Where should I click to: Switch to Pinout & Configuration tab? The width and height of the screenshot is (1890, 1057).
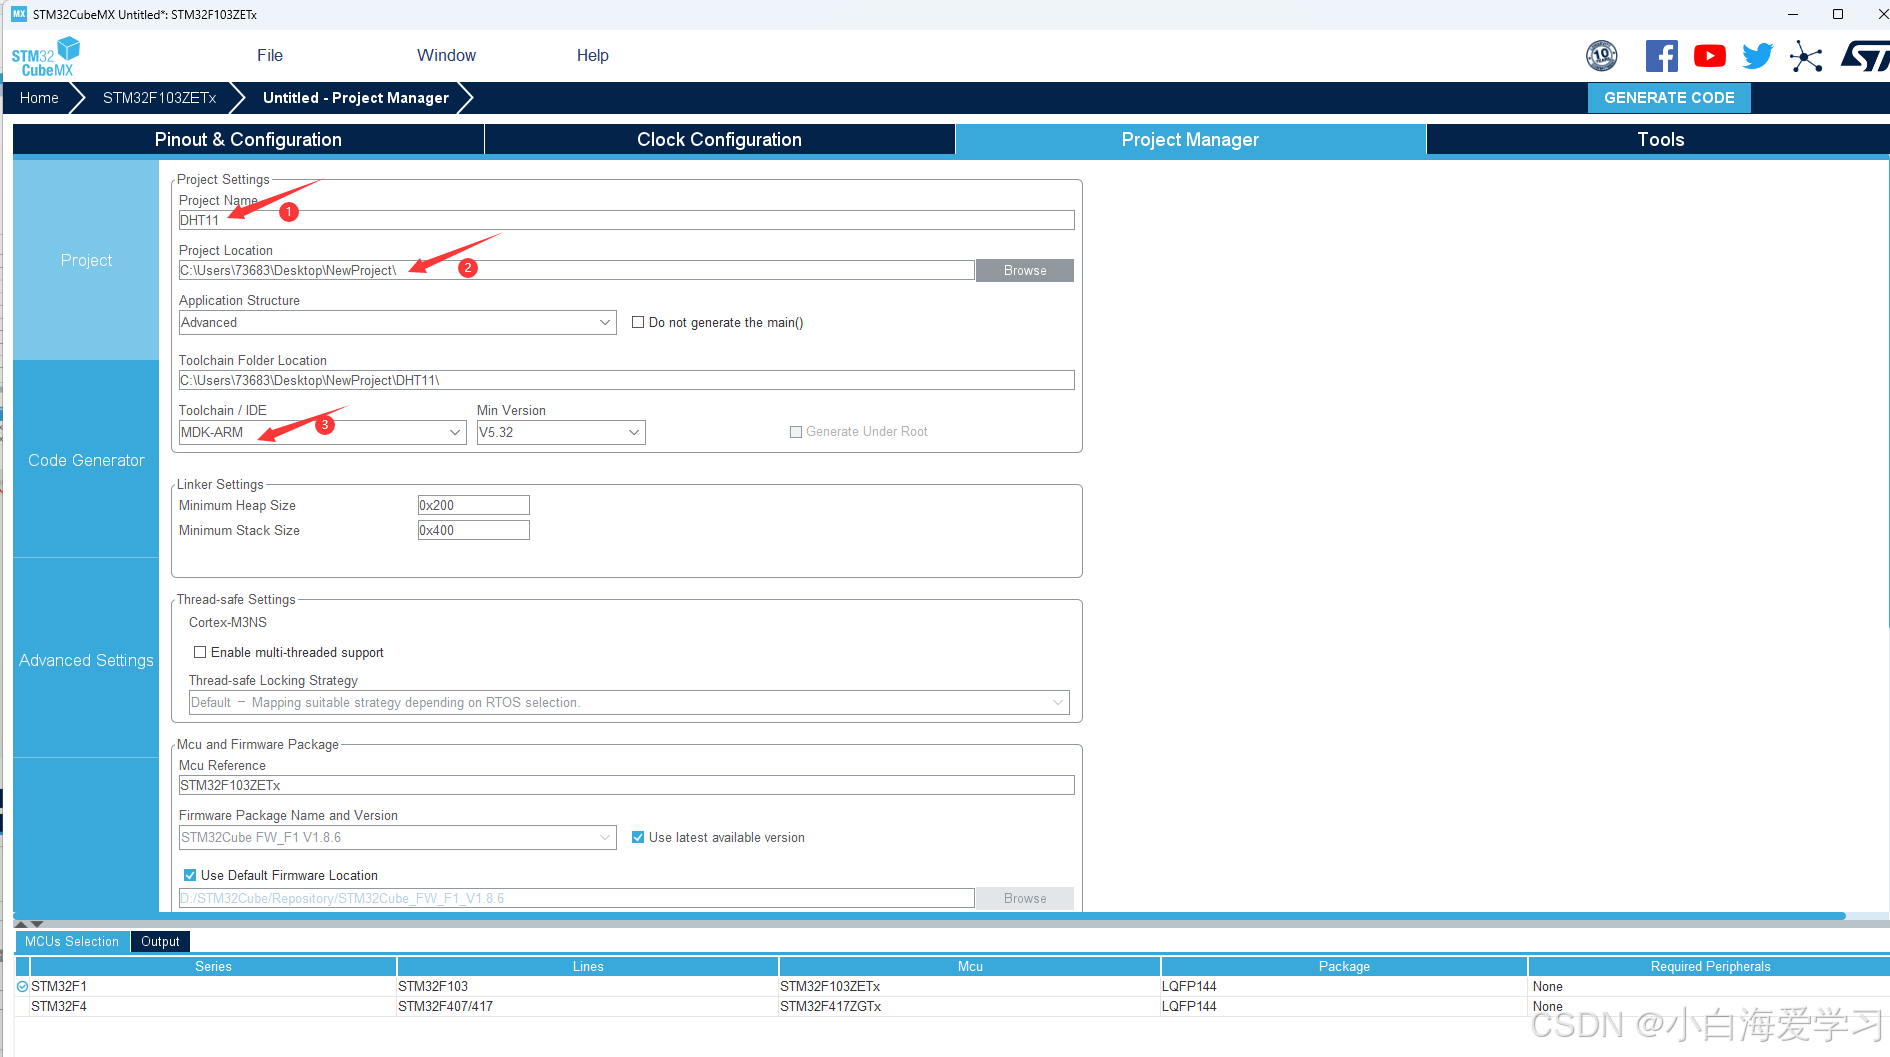click(248, 139)
